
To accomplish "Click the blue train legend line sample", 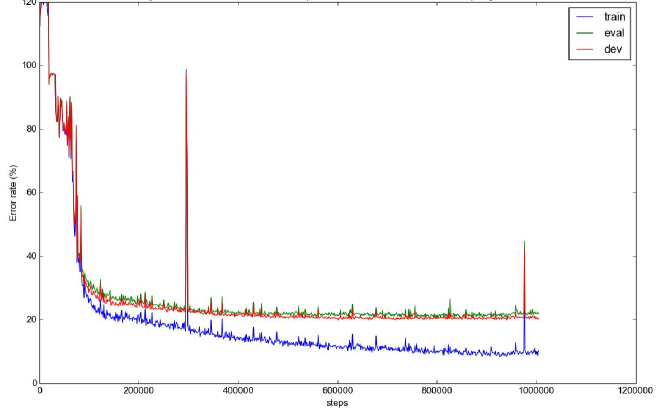I will pyautogui.click(x=585, y=17).
